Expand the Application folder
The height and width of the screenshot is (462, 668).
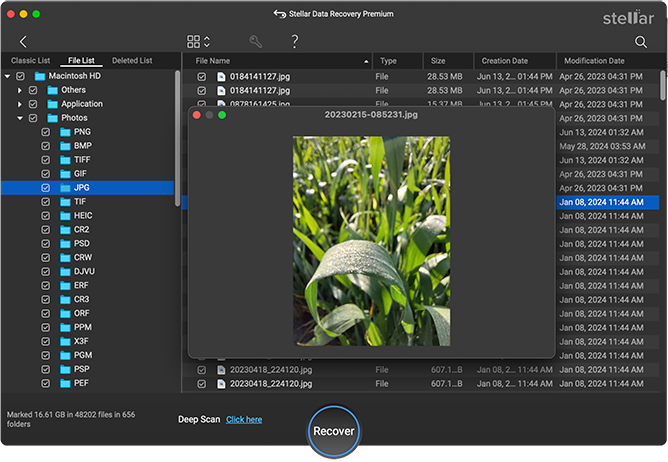point(19,104)
